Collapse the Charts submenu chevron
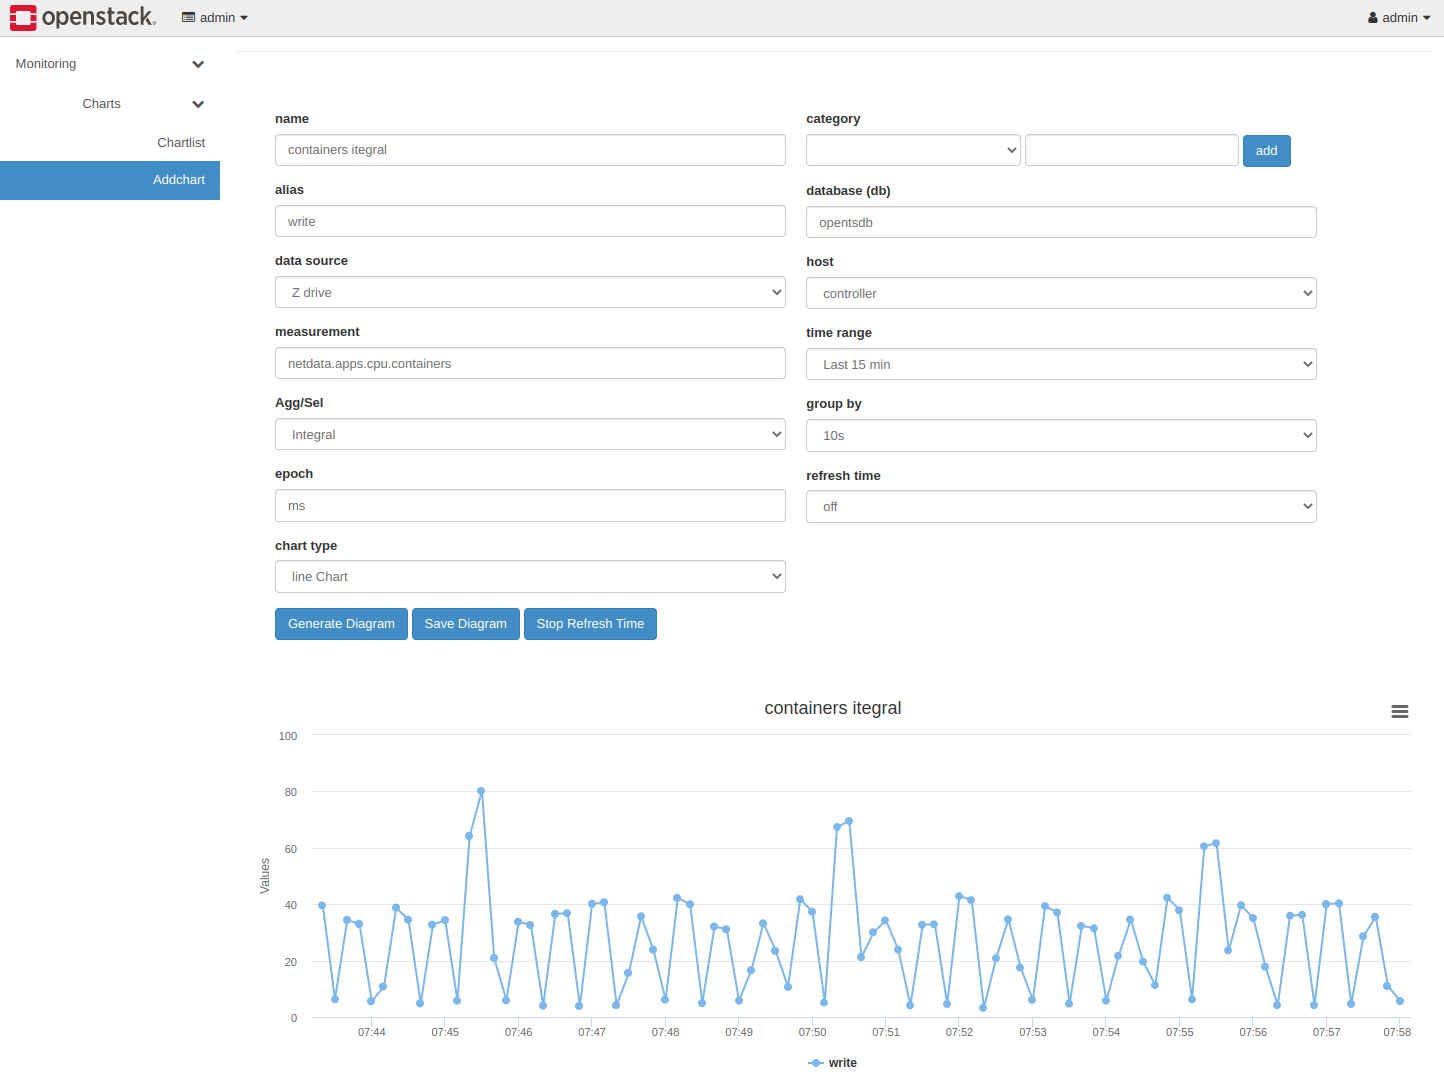 (198, 104)
